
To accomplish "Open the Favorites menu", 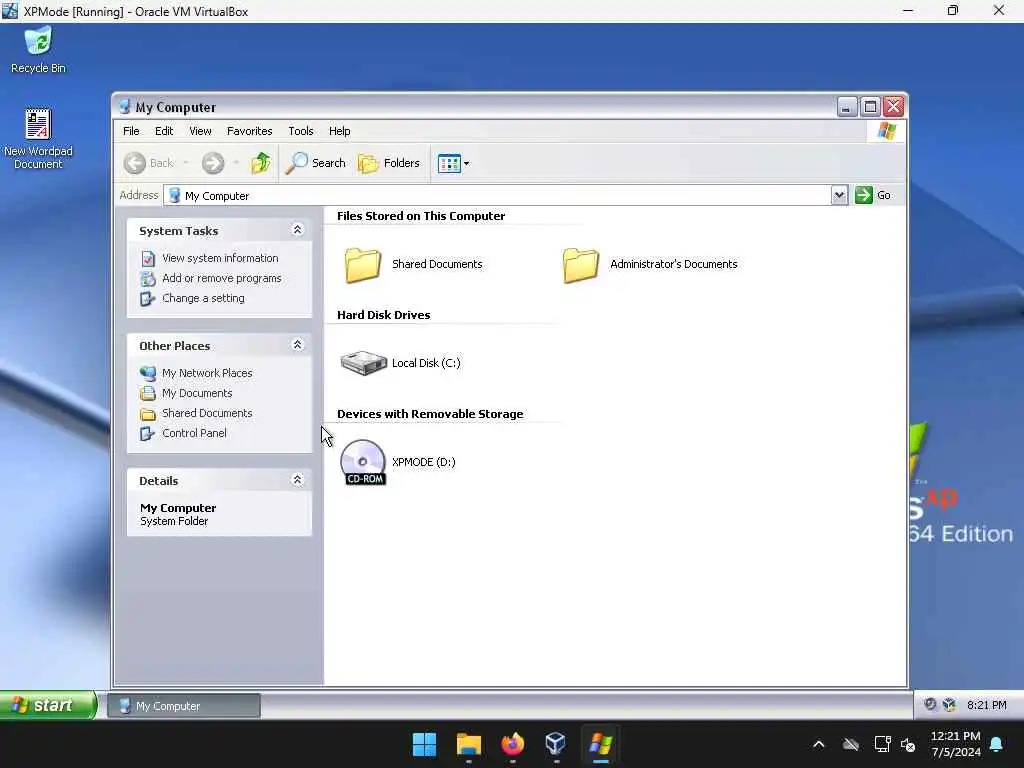I will point(249,131).
